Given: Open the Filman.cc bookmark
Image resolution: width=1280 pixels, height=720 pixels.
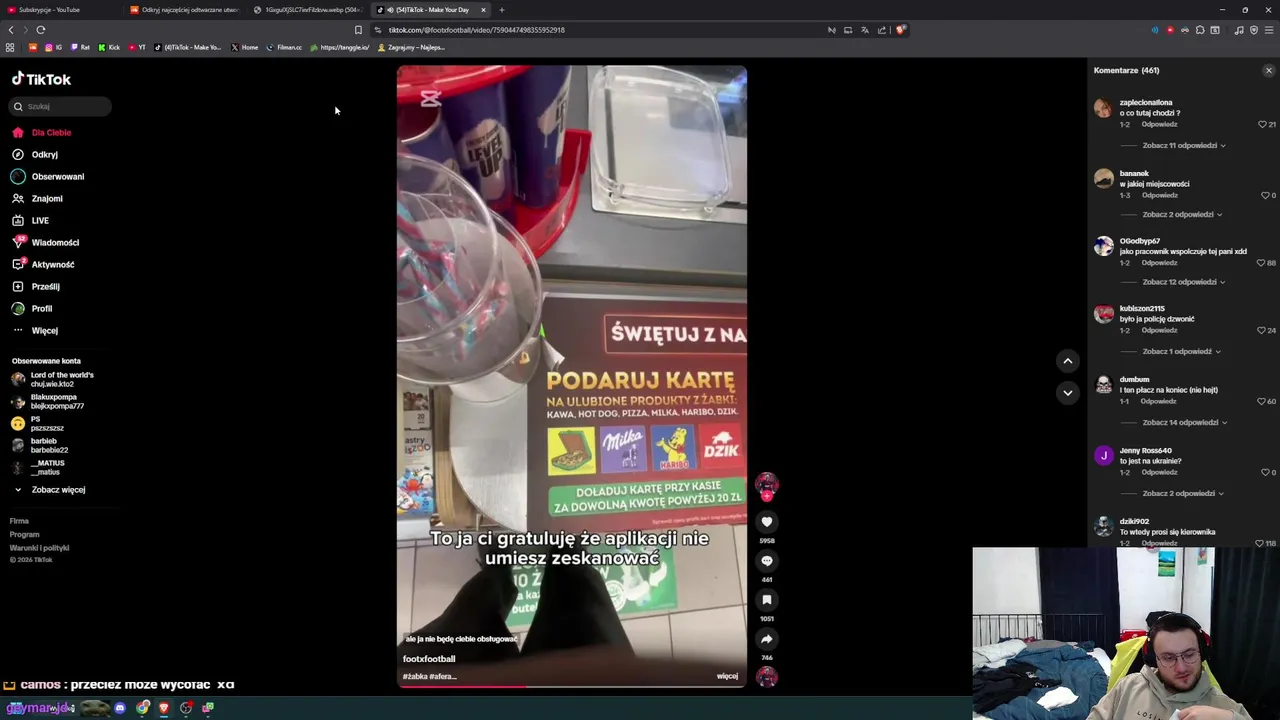Looking at the screenshot, I should point(284,47).
